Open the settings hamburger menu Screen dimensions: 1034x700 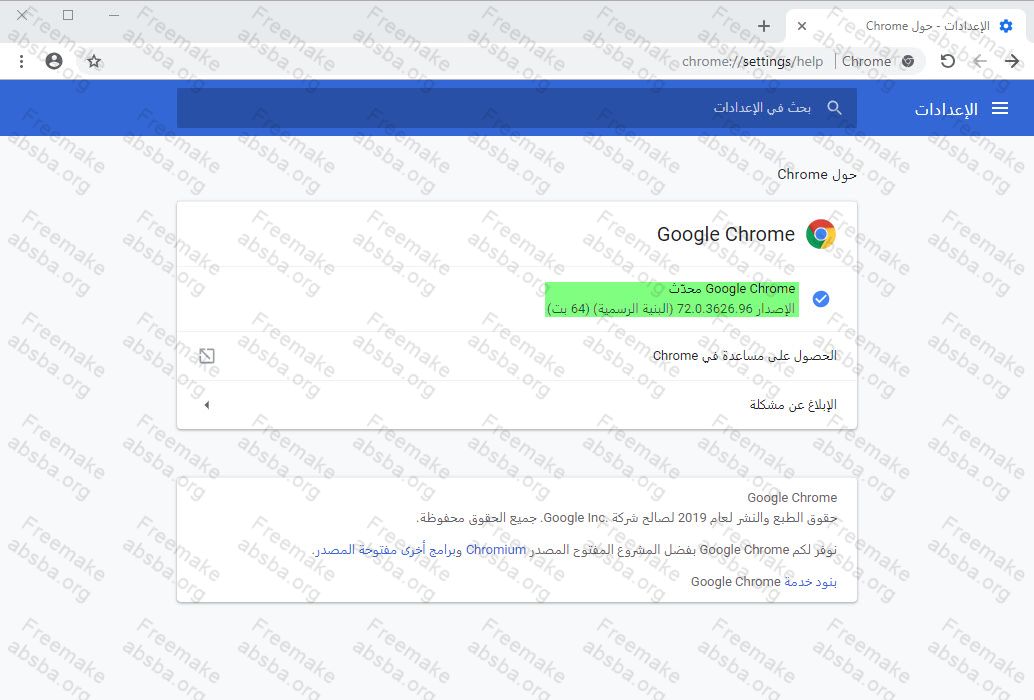[1000, 108]
